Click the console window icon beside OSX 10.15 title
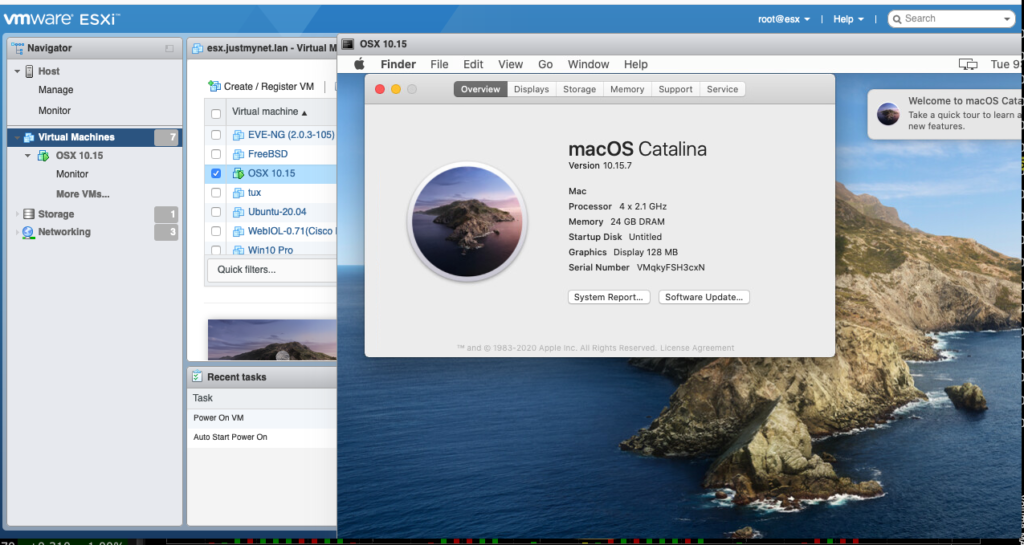Viewport: 1024px width, 545px height. (x=348, y=44)
